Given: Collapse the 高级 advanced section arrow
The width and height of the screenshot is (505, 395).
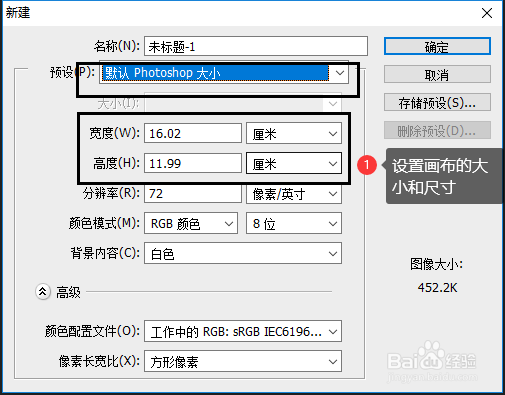Looking at the screenshot, I should 43,292.
